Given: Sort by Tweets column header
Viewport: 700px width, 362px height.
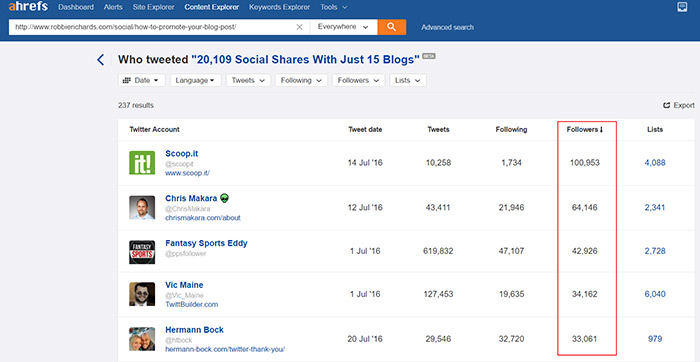Looking at the screenshot, I should pos(438,129).
